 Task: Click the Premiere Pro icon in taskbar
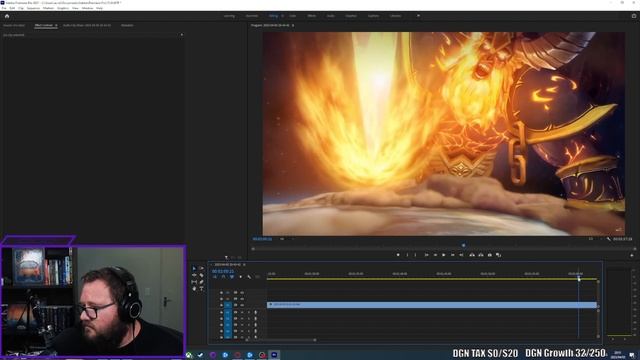pyautogui.click(x=274, y=355)
